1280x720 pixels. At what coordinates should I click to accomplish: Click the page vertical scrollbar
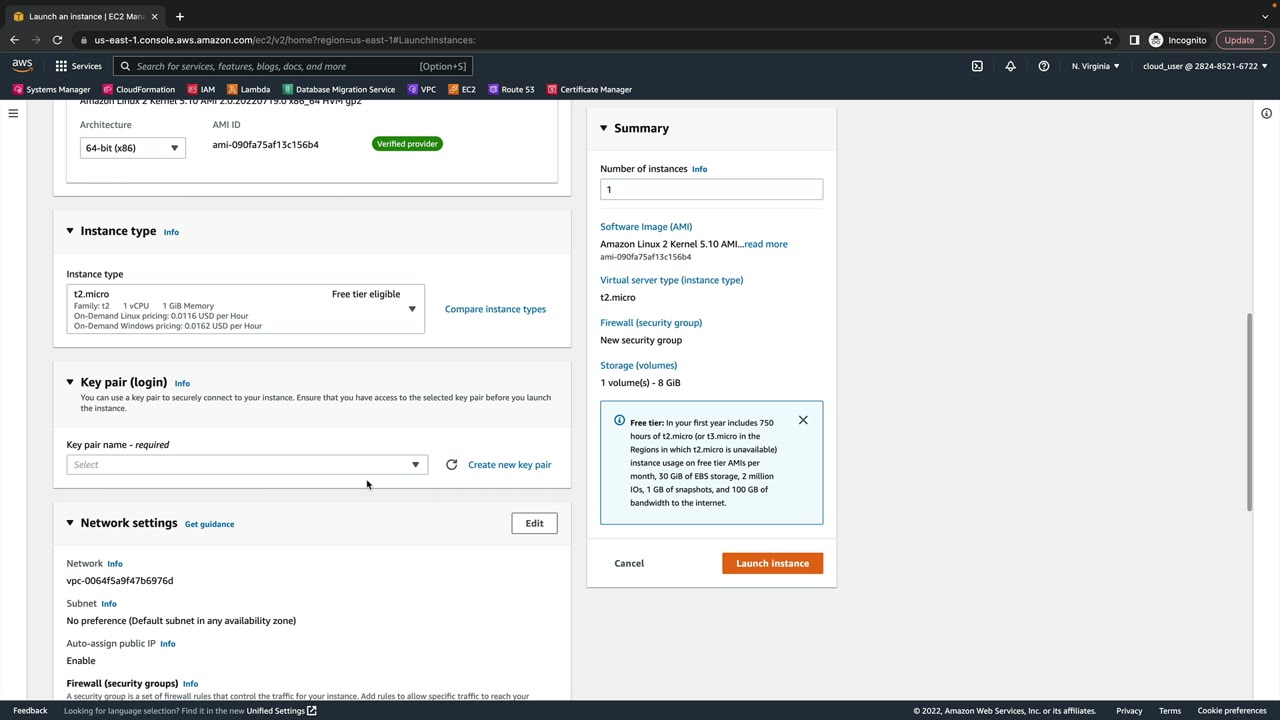[x=1249, y=412]
